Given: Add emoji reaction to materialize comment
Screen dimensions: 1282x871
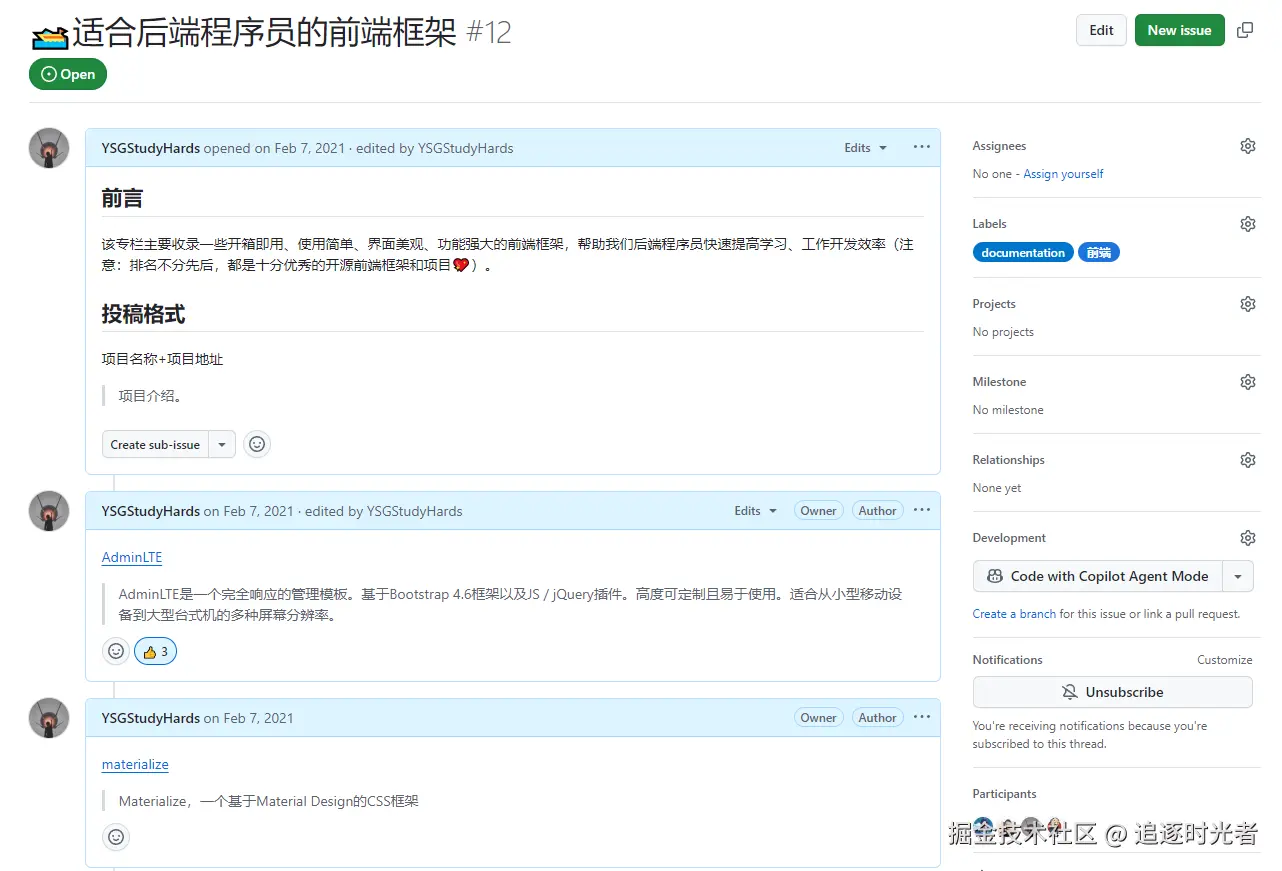Looking at the screenshot, I should (x=116, y=837).
